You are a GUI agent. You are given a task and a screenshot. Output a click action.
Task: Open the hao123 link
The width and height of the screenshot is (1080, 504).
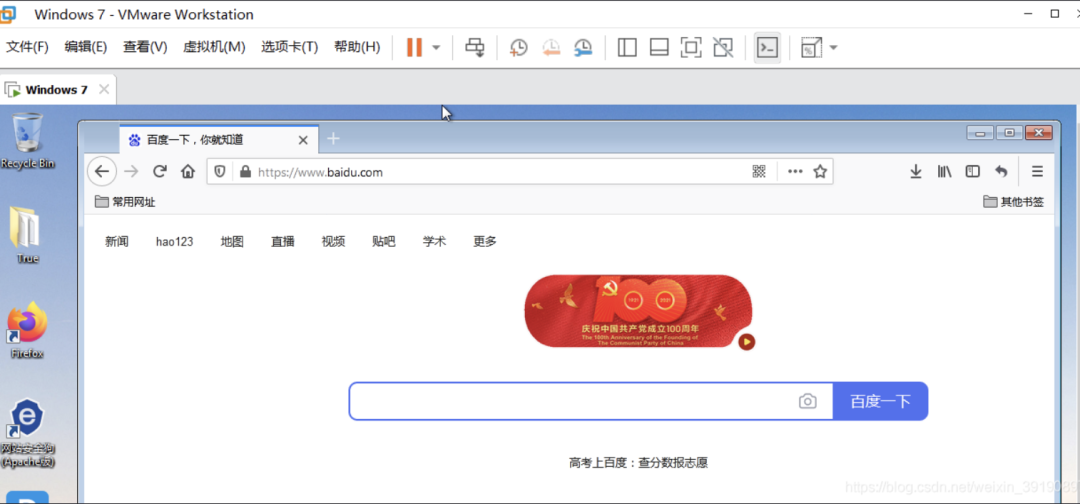(x=174, y=242)
